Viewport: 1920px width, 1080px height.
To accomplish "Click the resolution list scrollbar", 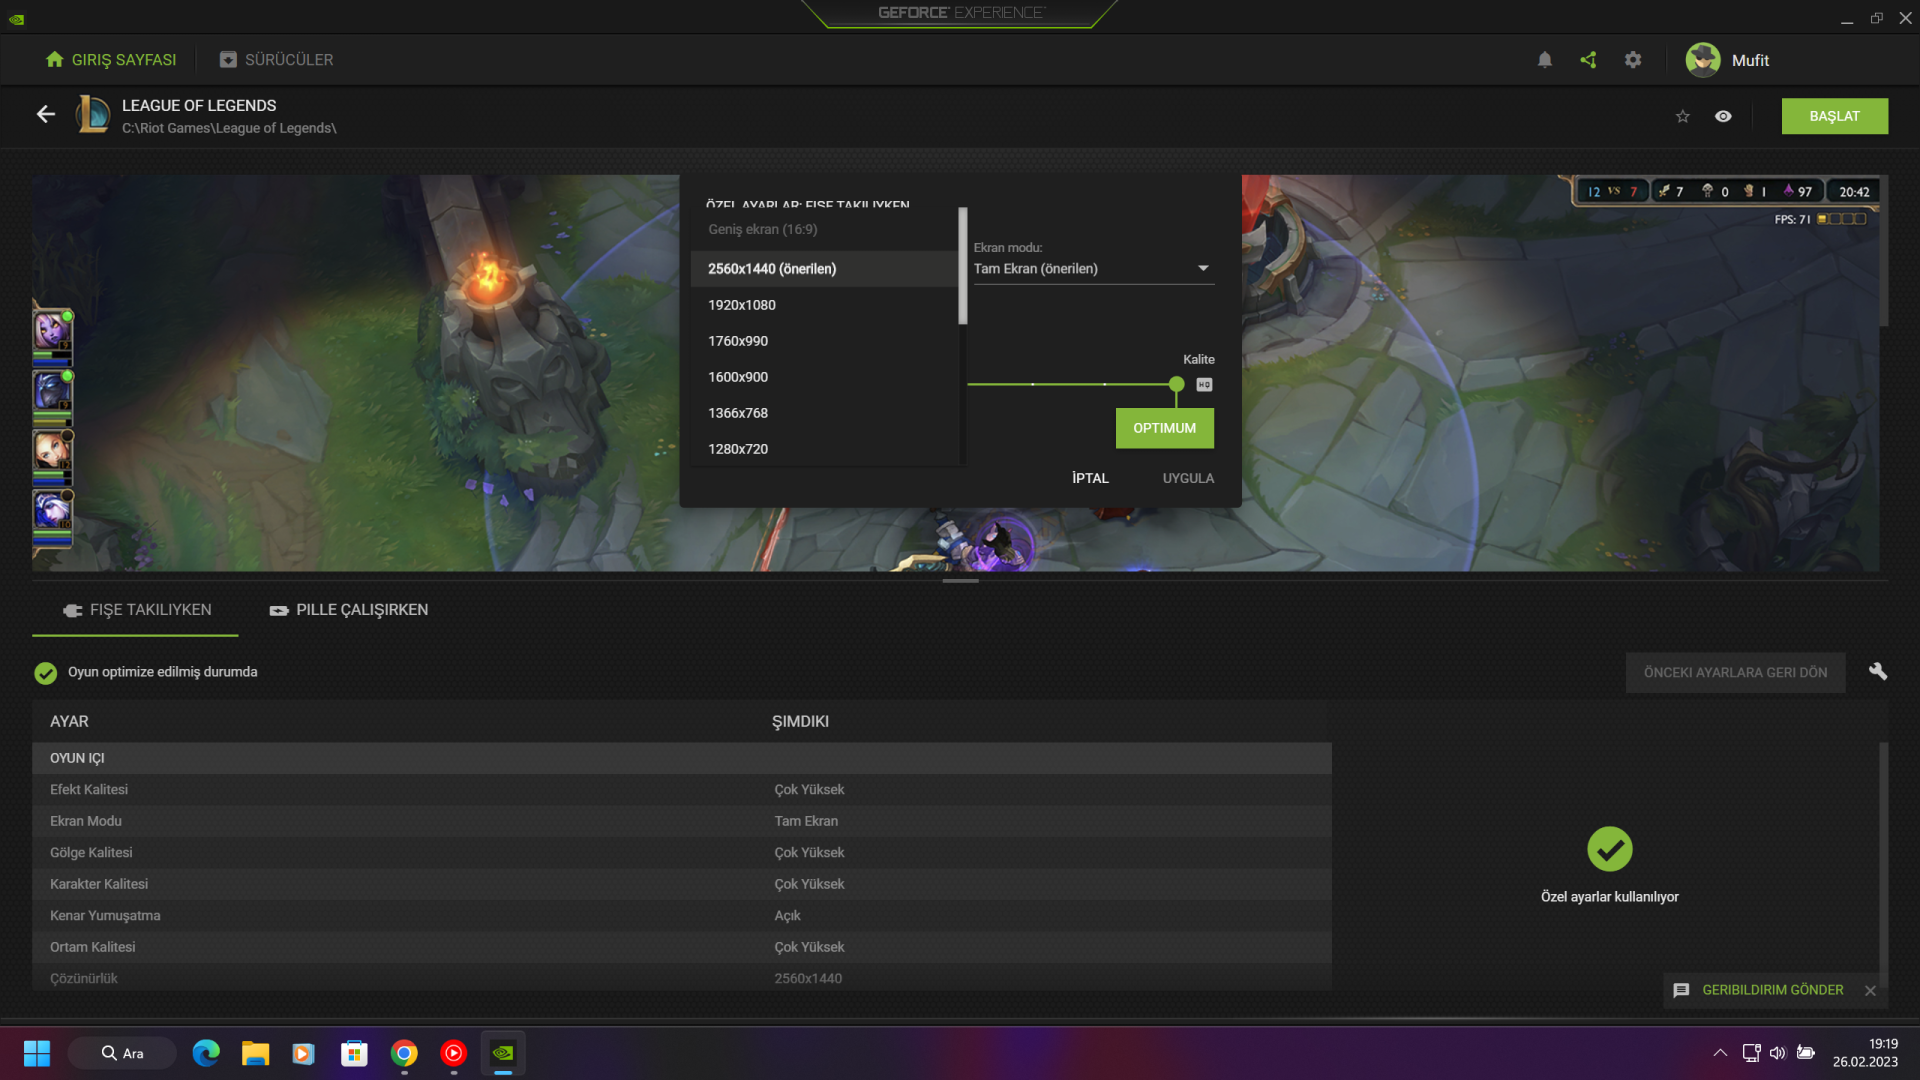I will pyautogui.click(x=962, y=266).
